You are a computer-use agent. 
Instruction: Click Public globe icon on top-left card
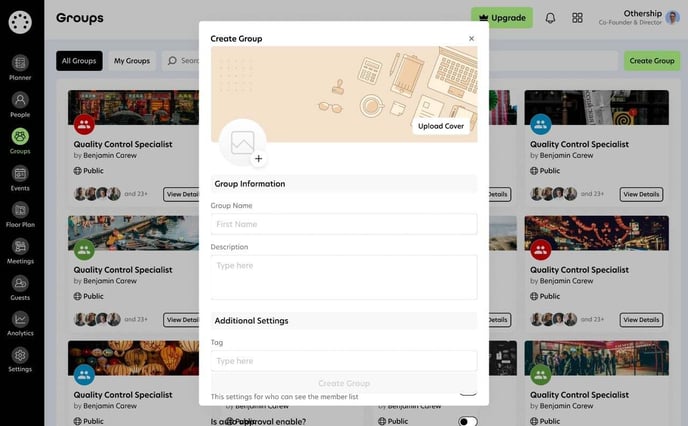[x=78, y=171]
